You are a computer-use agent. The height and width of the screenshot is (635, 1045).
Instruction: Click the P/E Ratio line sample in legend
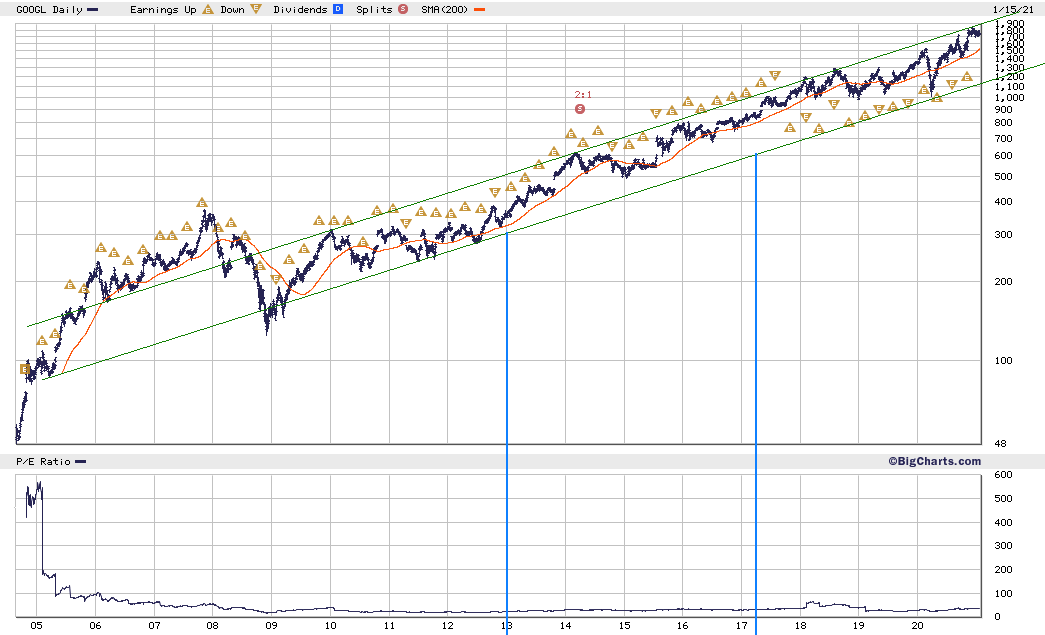[x=81, y=462]
